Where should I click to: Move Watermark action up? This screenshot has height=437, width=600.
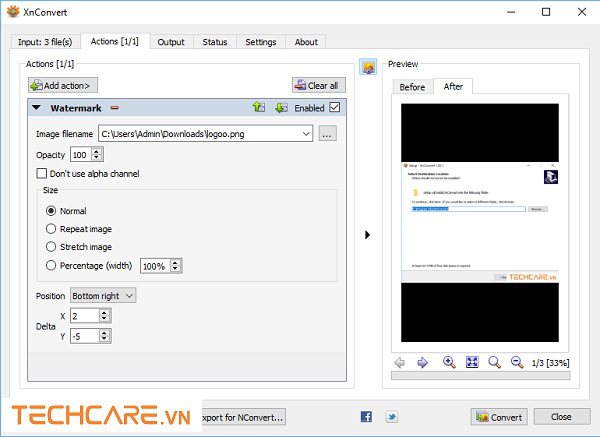point(258,107)
